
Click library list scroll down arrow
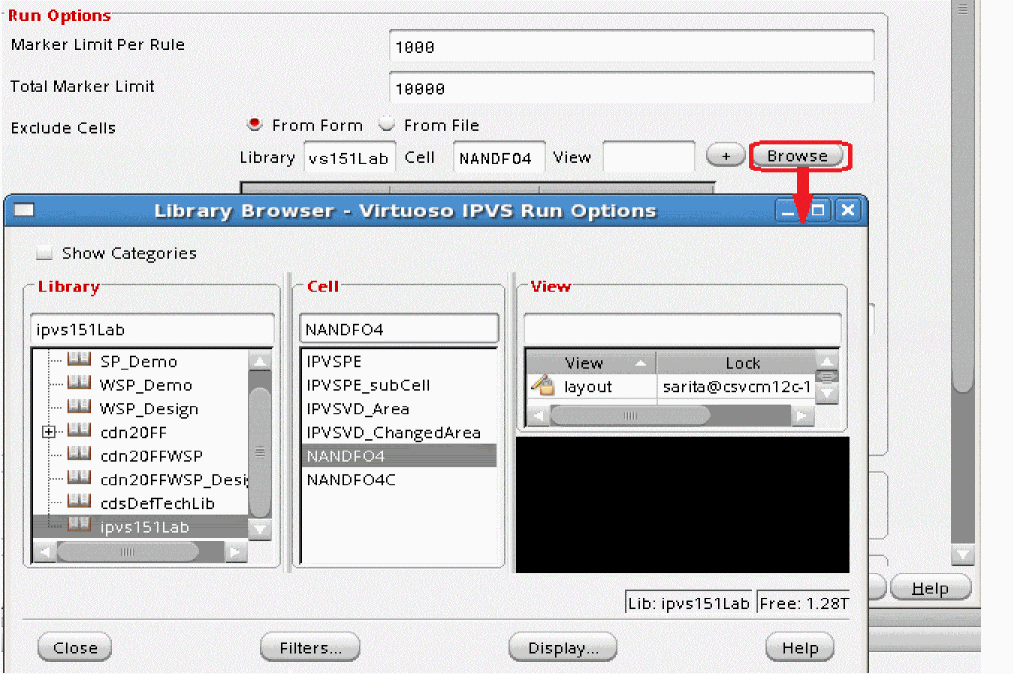coord(260,529)
